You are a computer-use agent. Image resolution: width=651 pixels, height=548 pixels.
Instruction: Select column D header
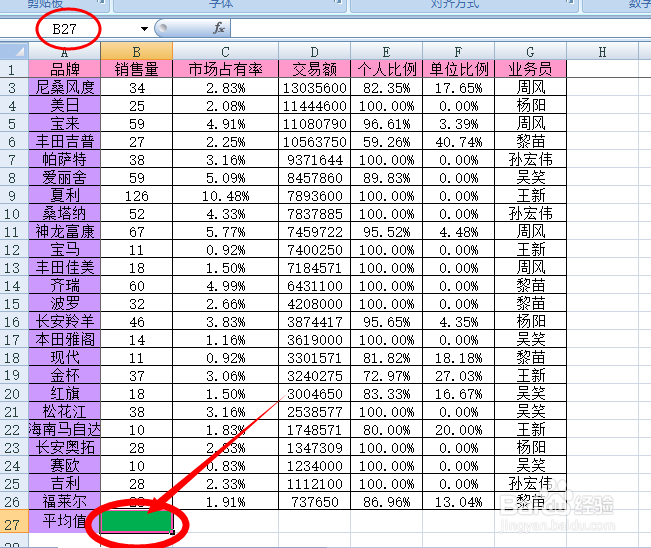click(x=314, y=51)
